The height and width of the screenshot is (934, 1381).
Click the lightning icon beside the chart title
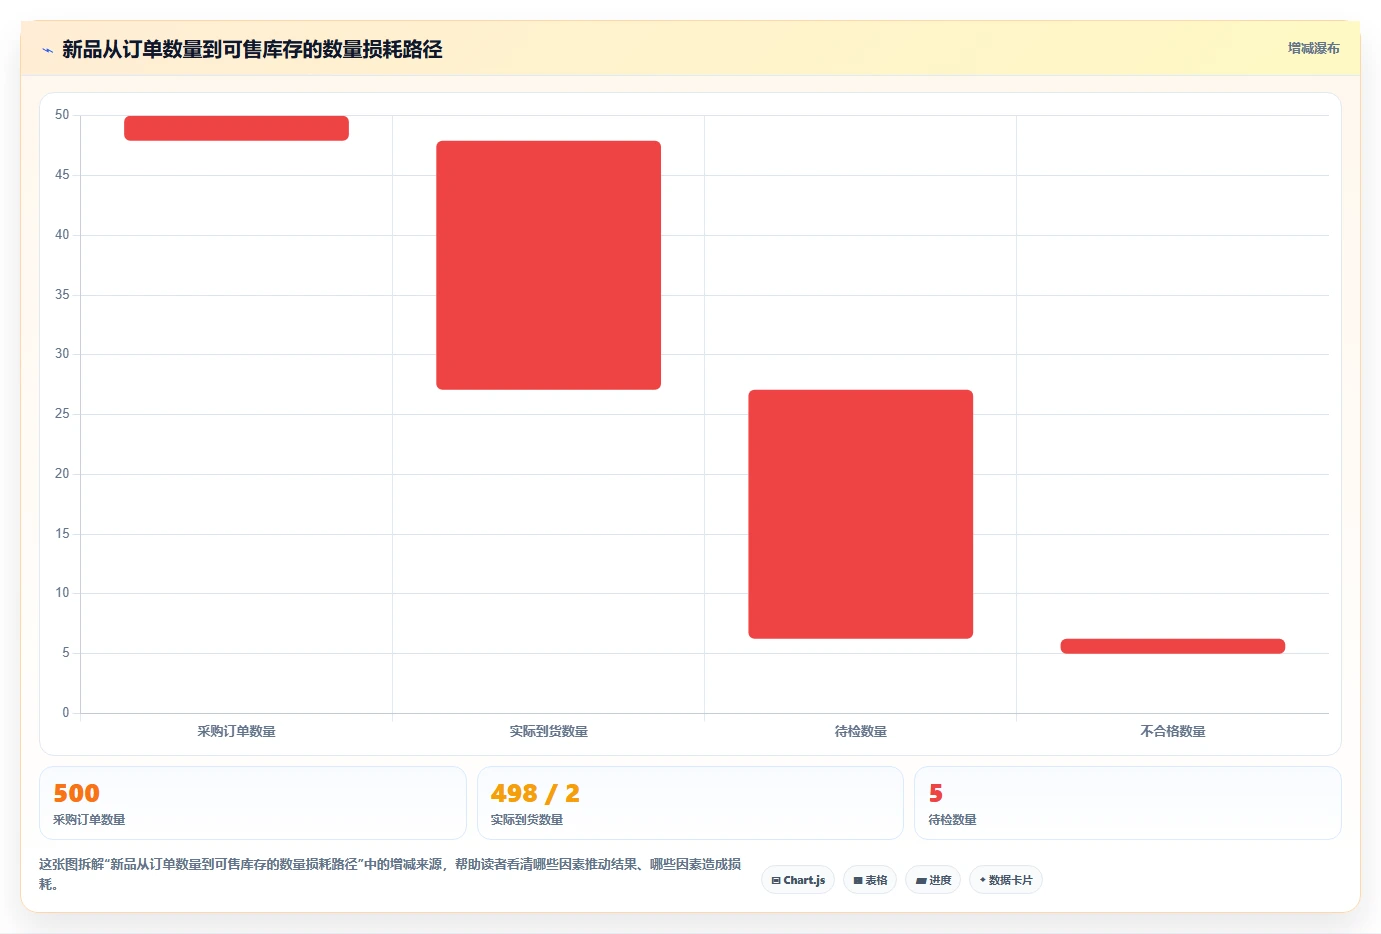coord(47,50)
